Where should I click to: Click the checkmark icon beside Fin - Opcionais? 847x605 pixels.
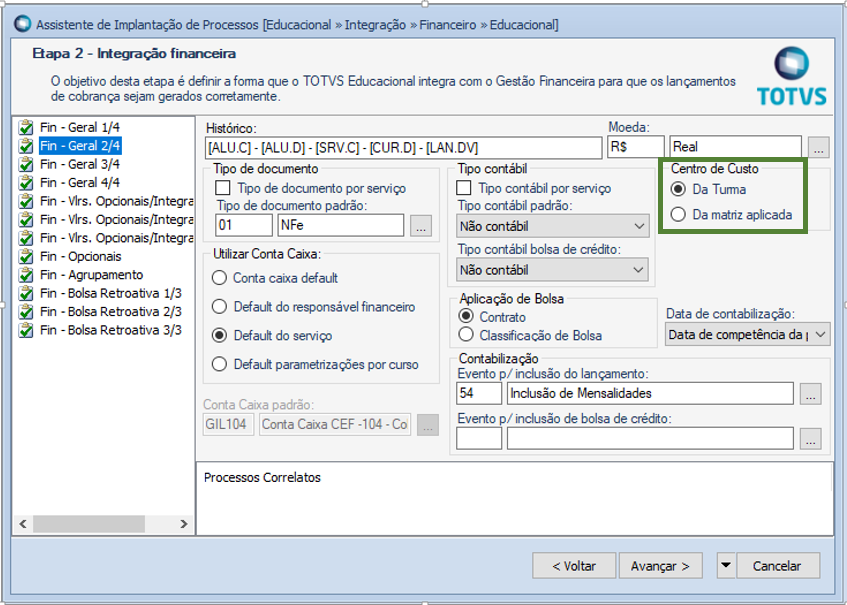click(25, 257)
